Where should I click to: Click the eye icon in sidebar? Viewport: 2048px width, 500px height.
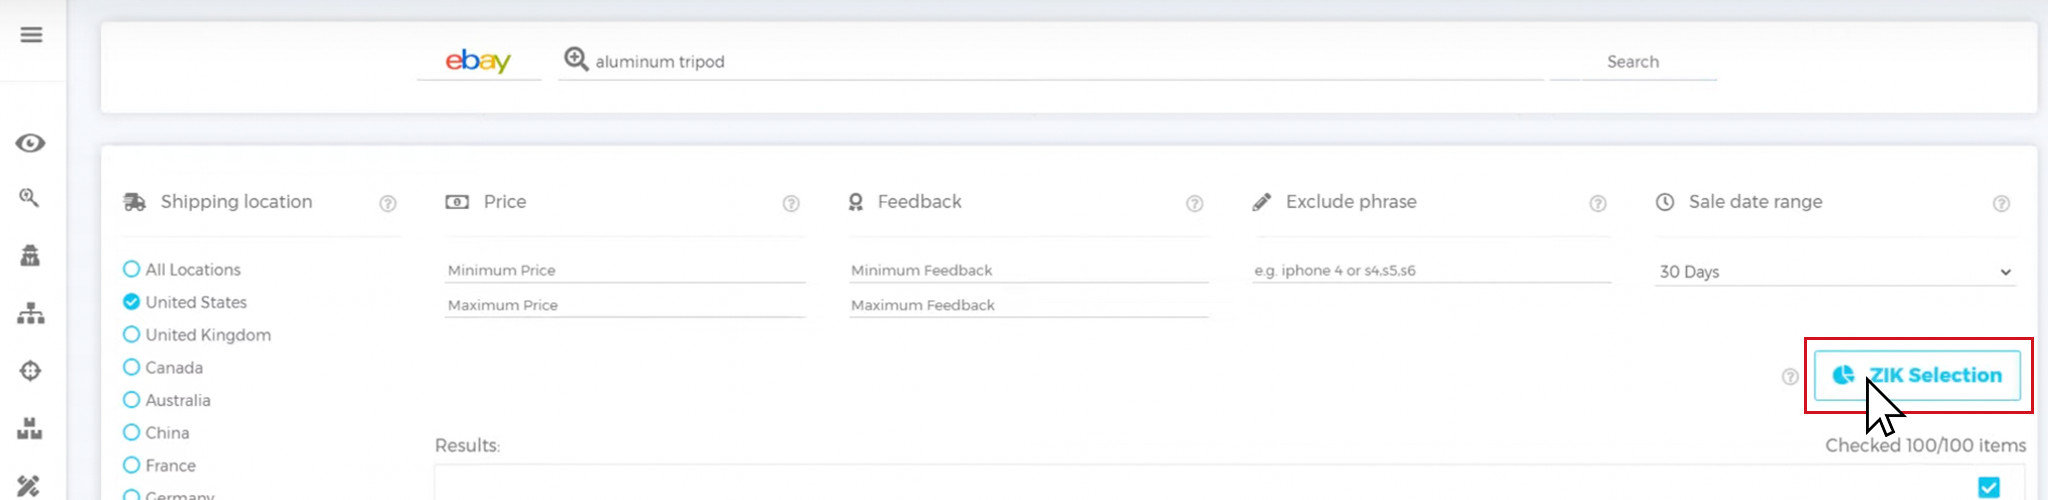pyautogui.click(x=30, y=143)
